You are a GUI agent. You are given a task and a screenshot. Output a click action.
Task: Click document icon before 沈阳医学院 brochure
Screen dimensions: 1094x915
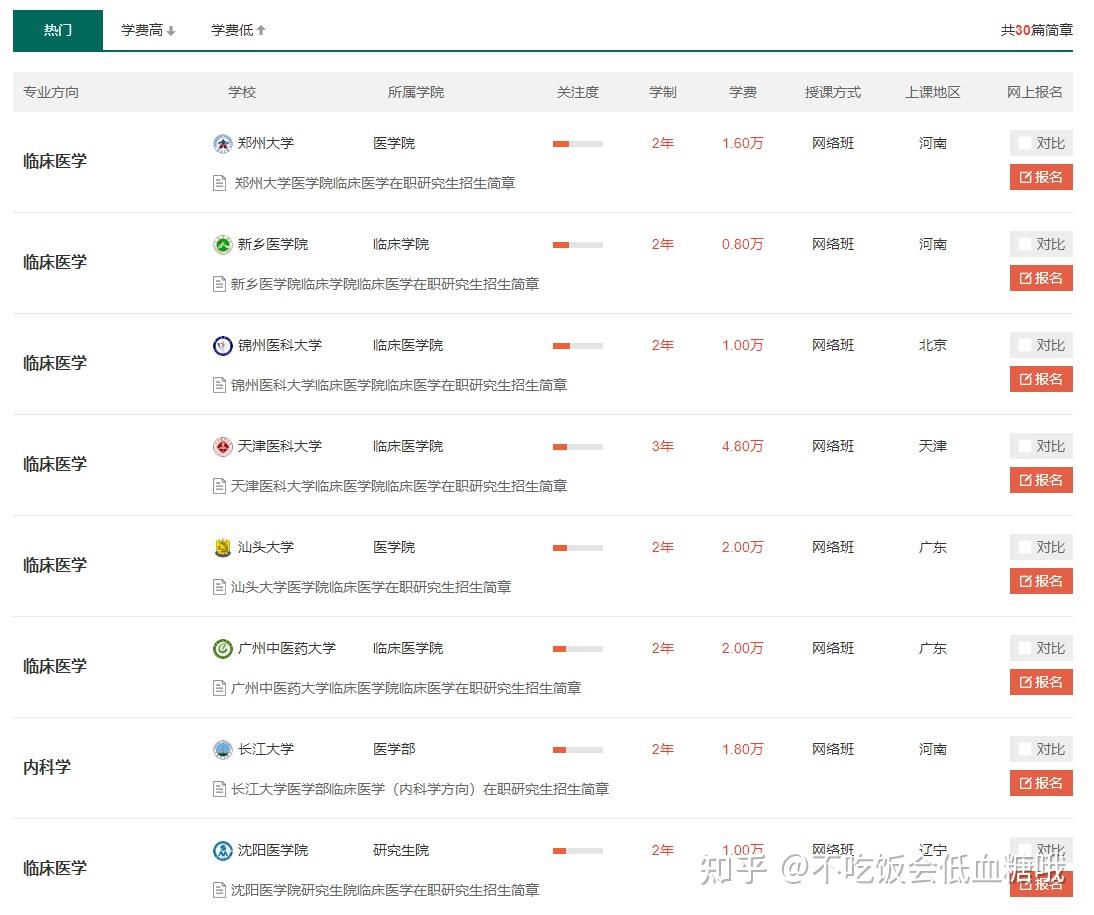tap(219, 891)
